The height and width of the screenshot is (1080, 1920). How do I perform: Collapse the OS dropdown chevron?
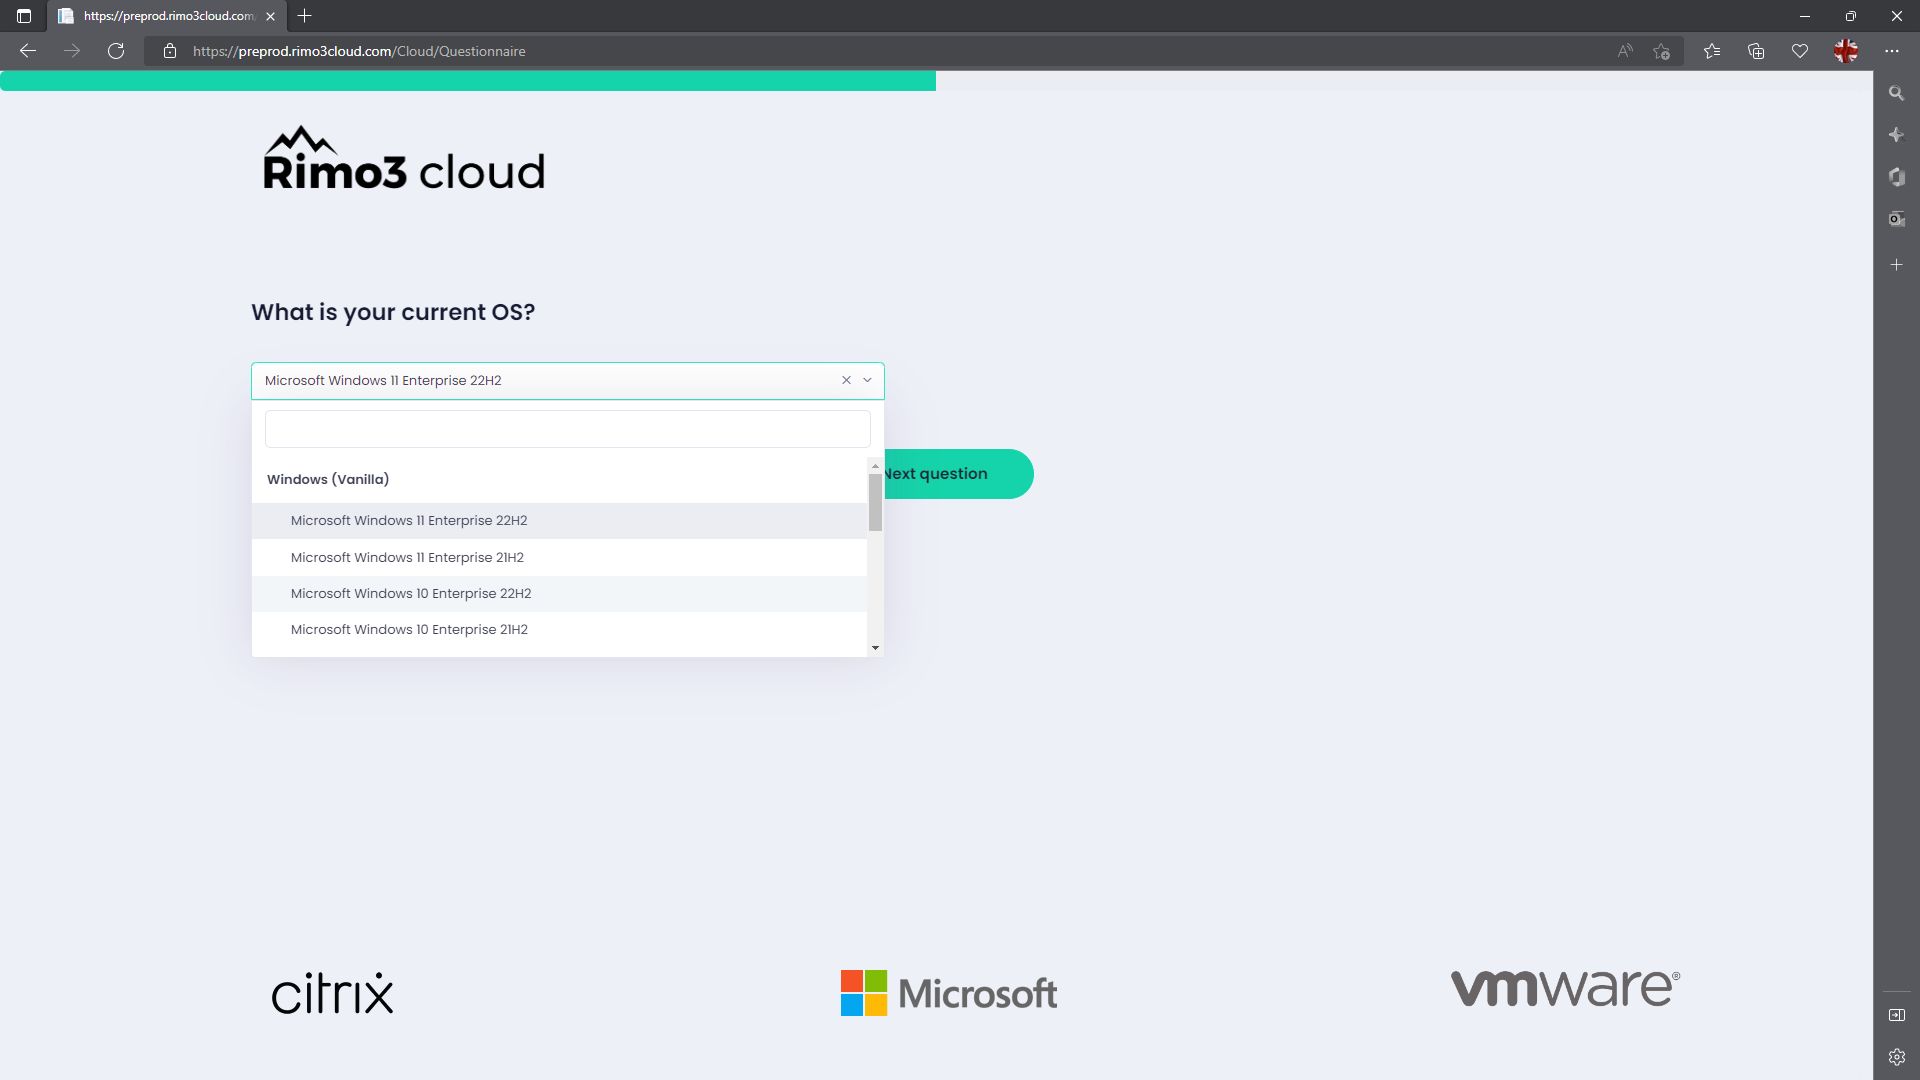pyautogui.click(x=867, y=380)
